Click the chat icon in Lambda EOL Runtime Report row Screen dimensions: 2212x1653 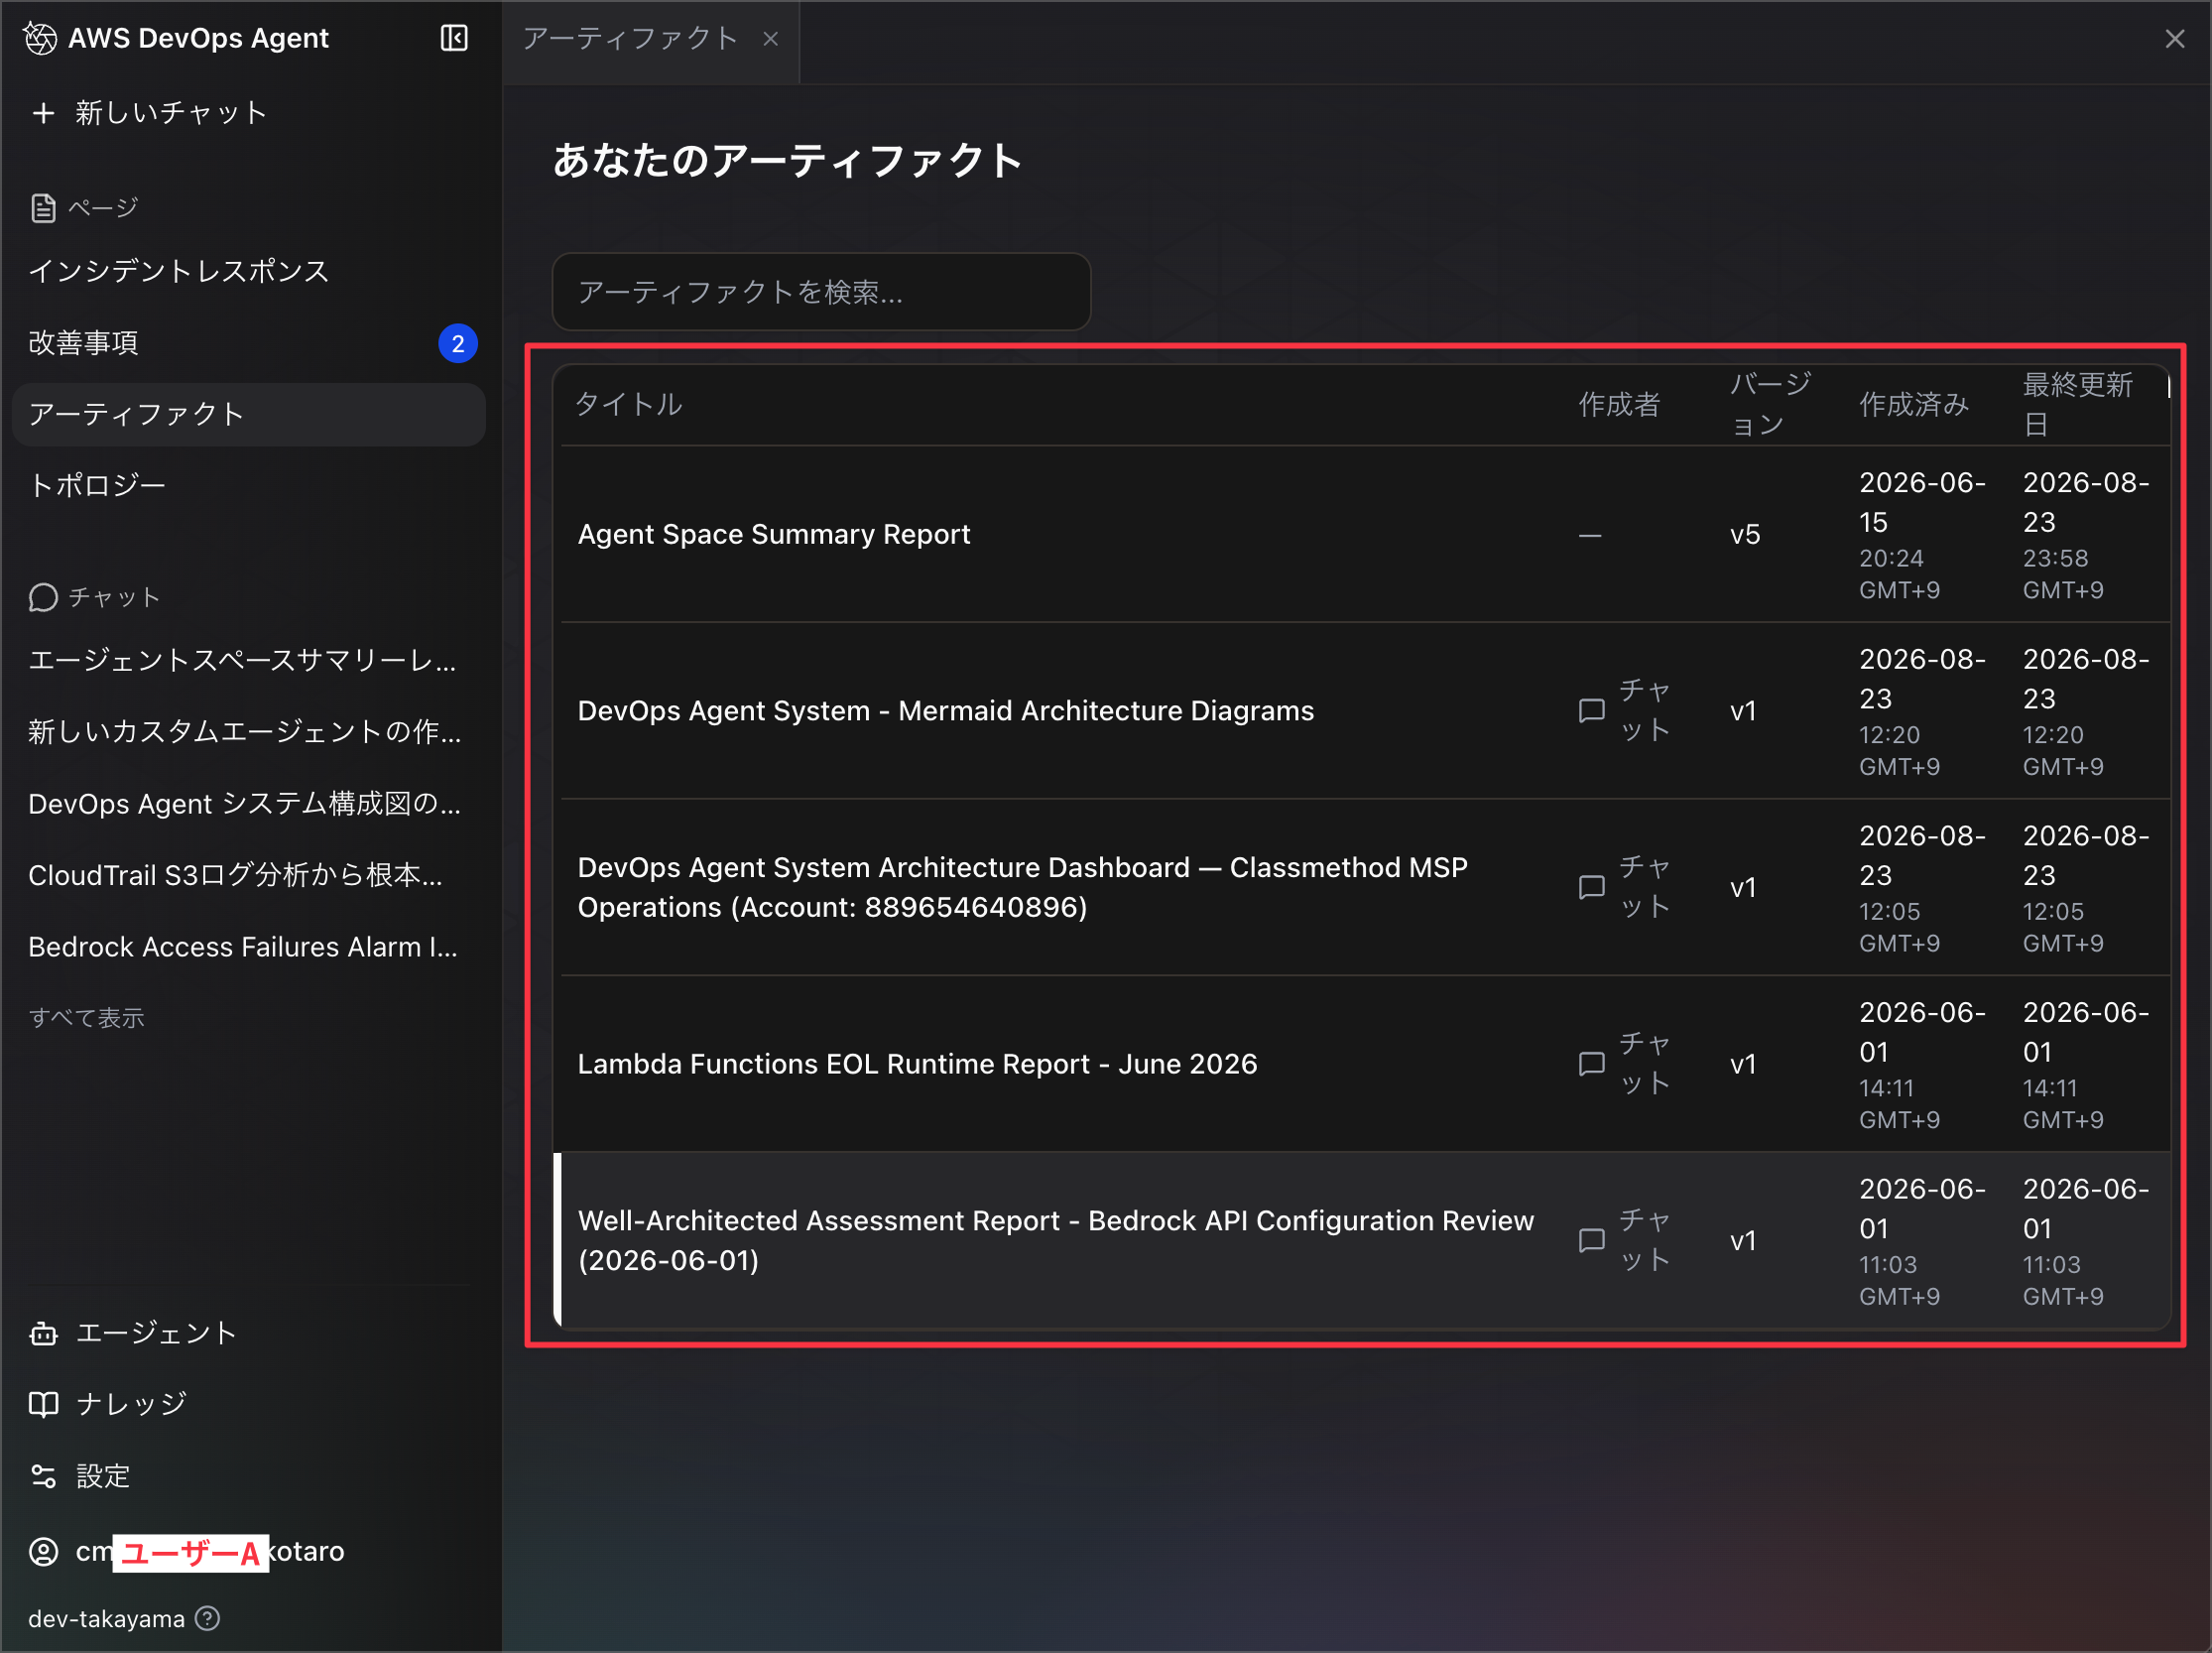point(1591,1064)
